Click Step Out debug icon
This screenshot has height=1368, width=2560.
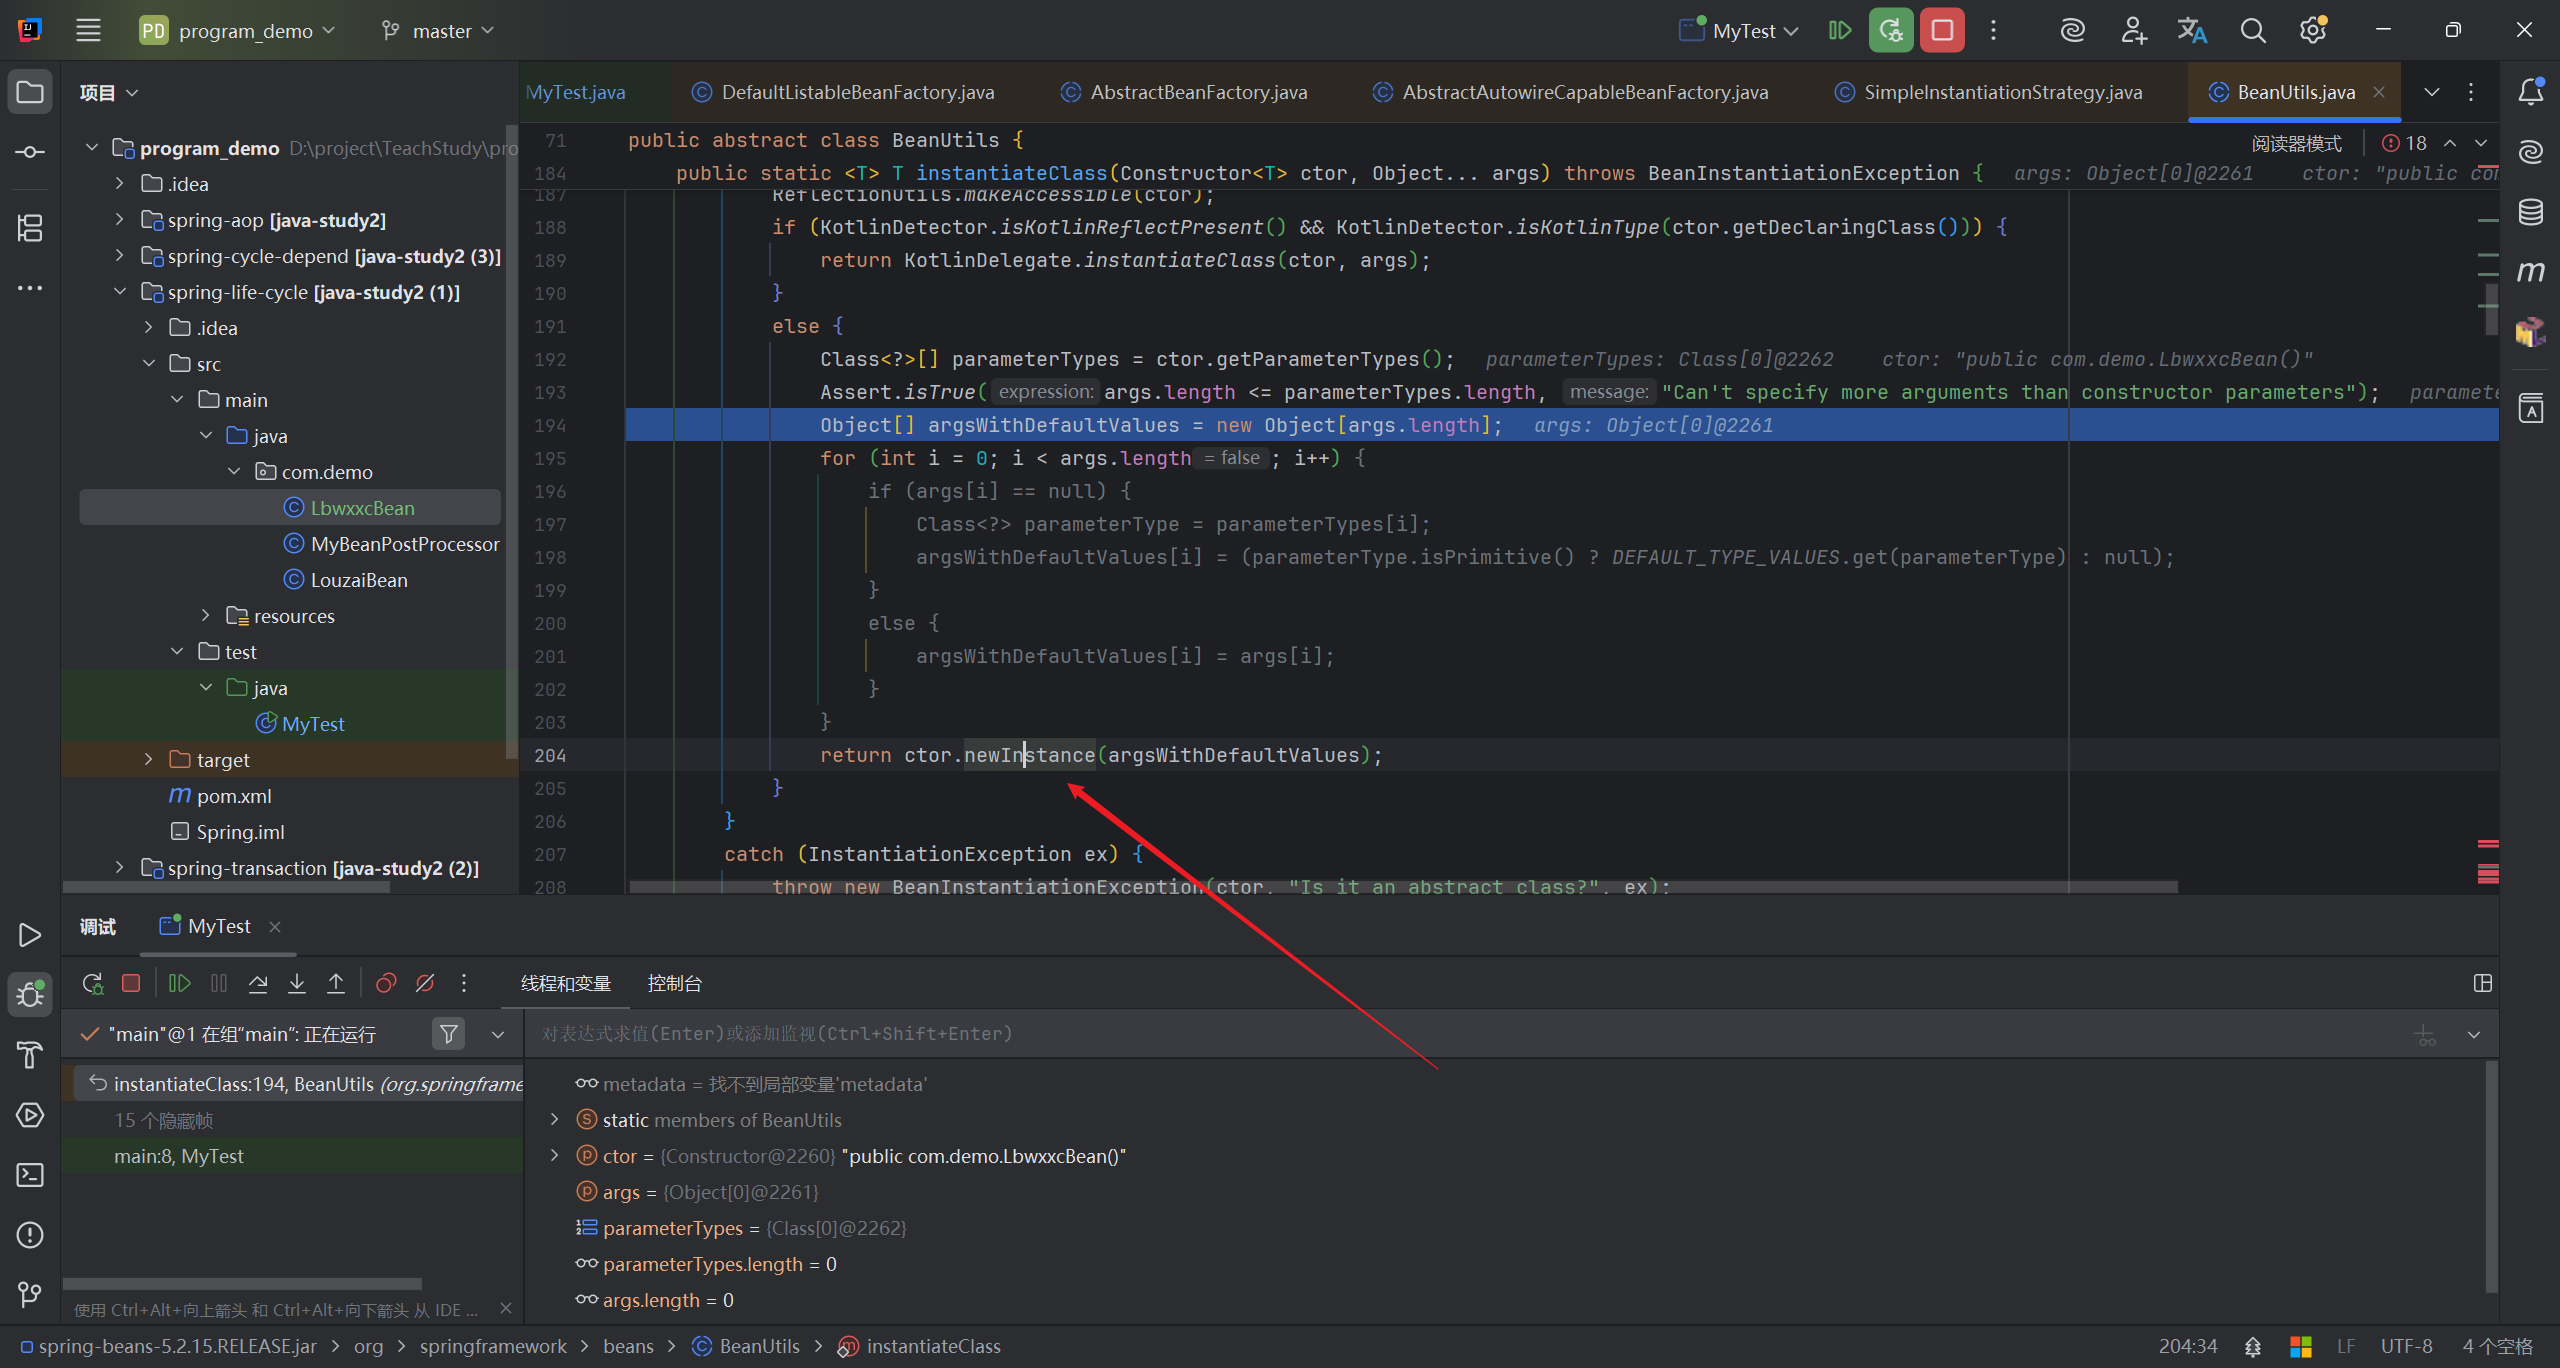click(x=336, y=984)
